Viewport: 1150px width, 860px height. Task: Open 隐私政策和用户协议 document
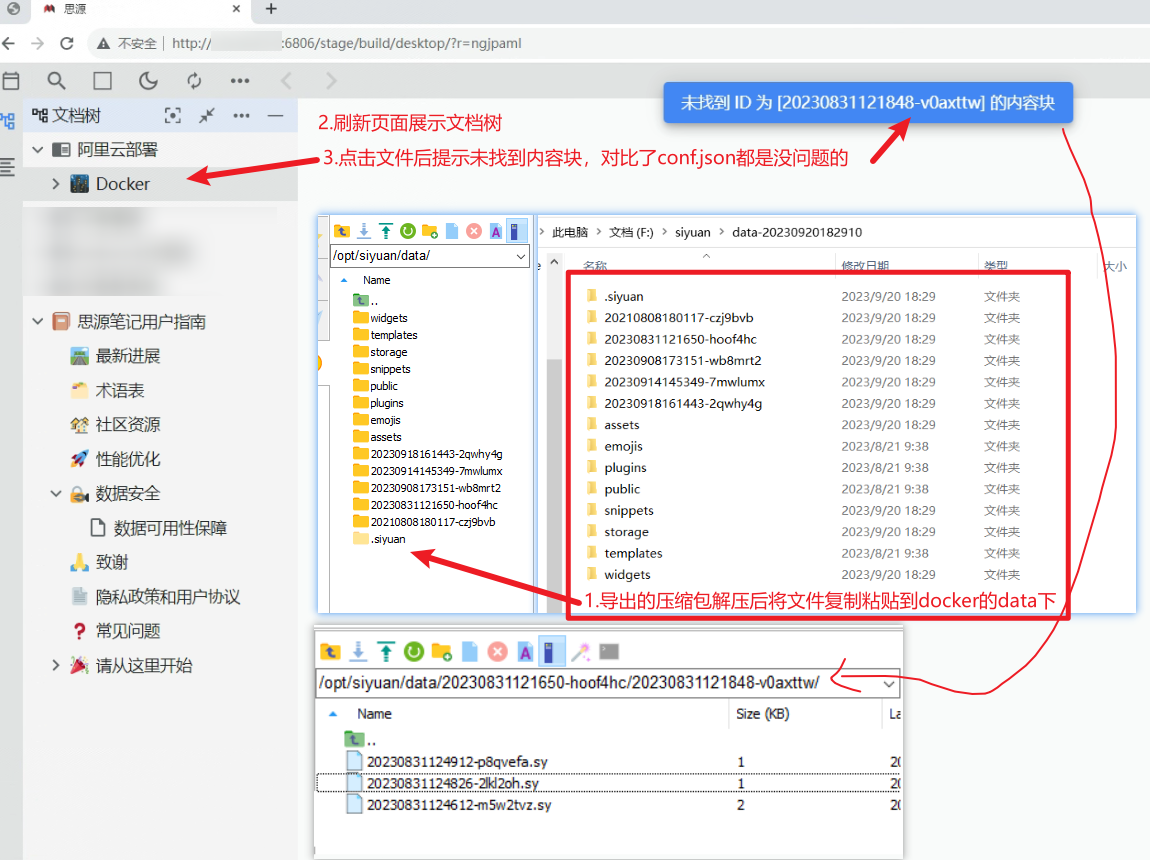pos(168,597)
